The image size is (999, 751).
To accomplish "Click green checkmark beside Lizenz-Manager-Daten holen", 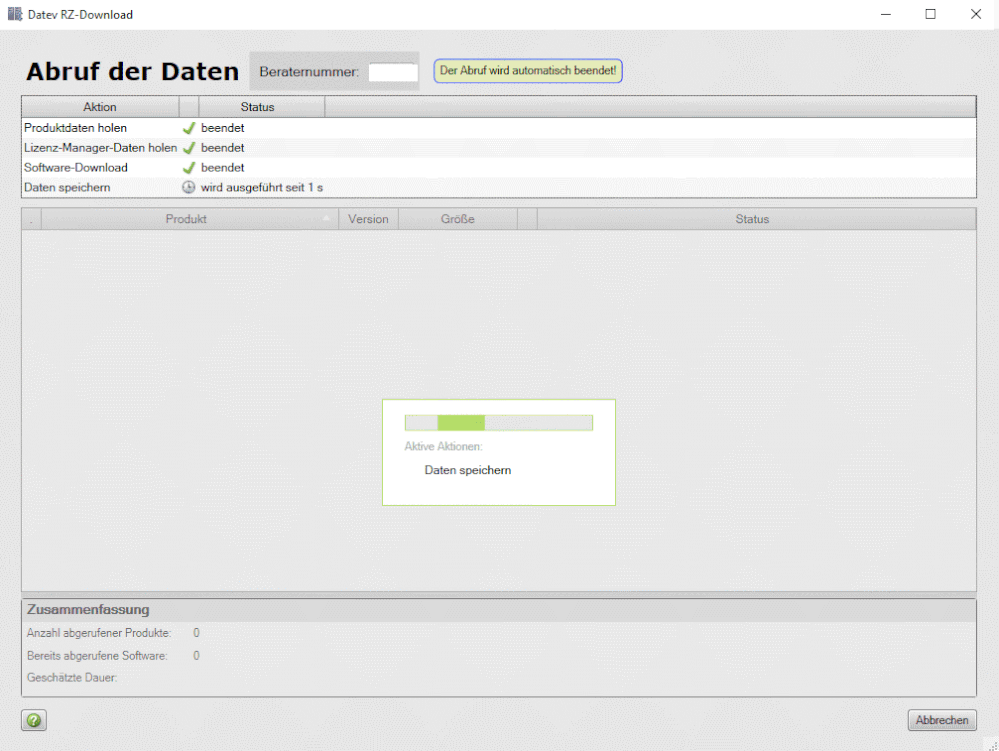I will click(x=189, y=148).
